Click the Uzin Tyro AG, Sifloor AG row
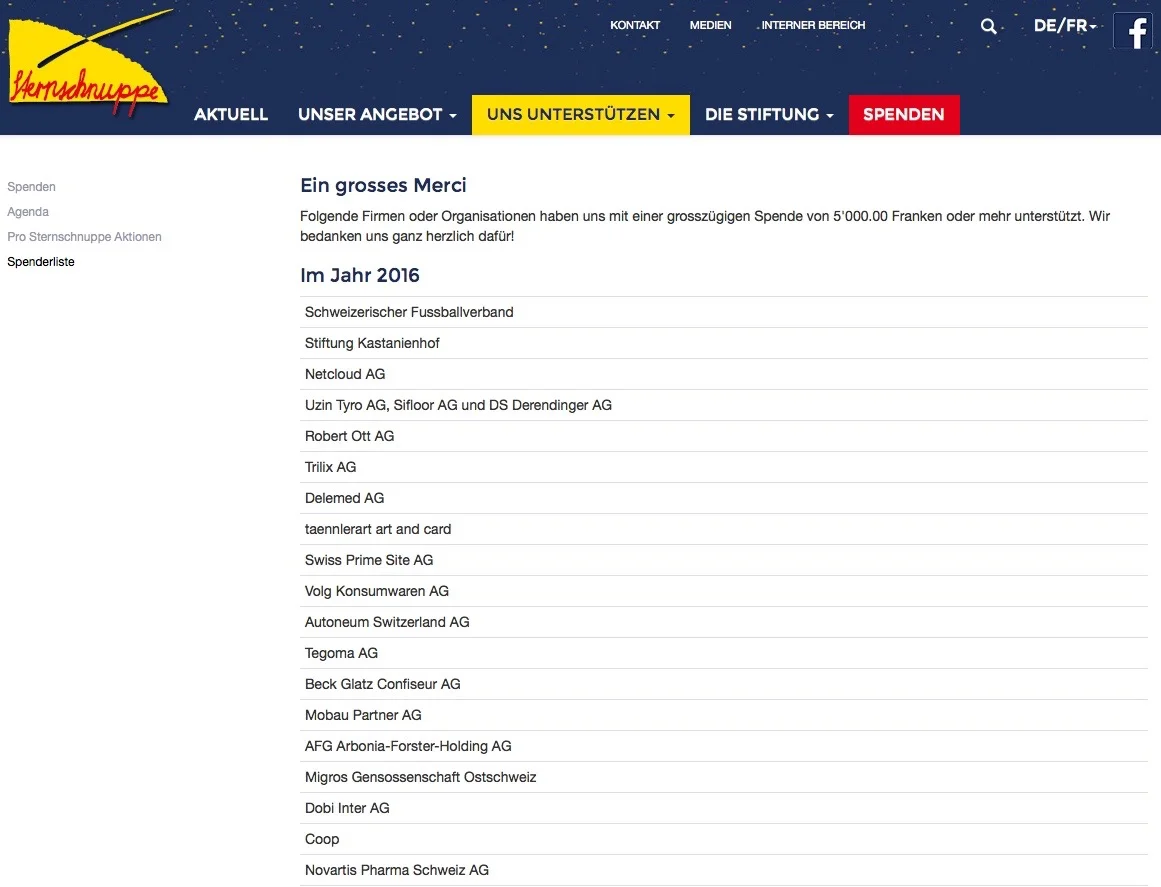Viewport: 1161px width, 887px height. 723,406
